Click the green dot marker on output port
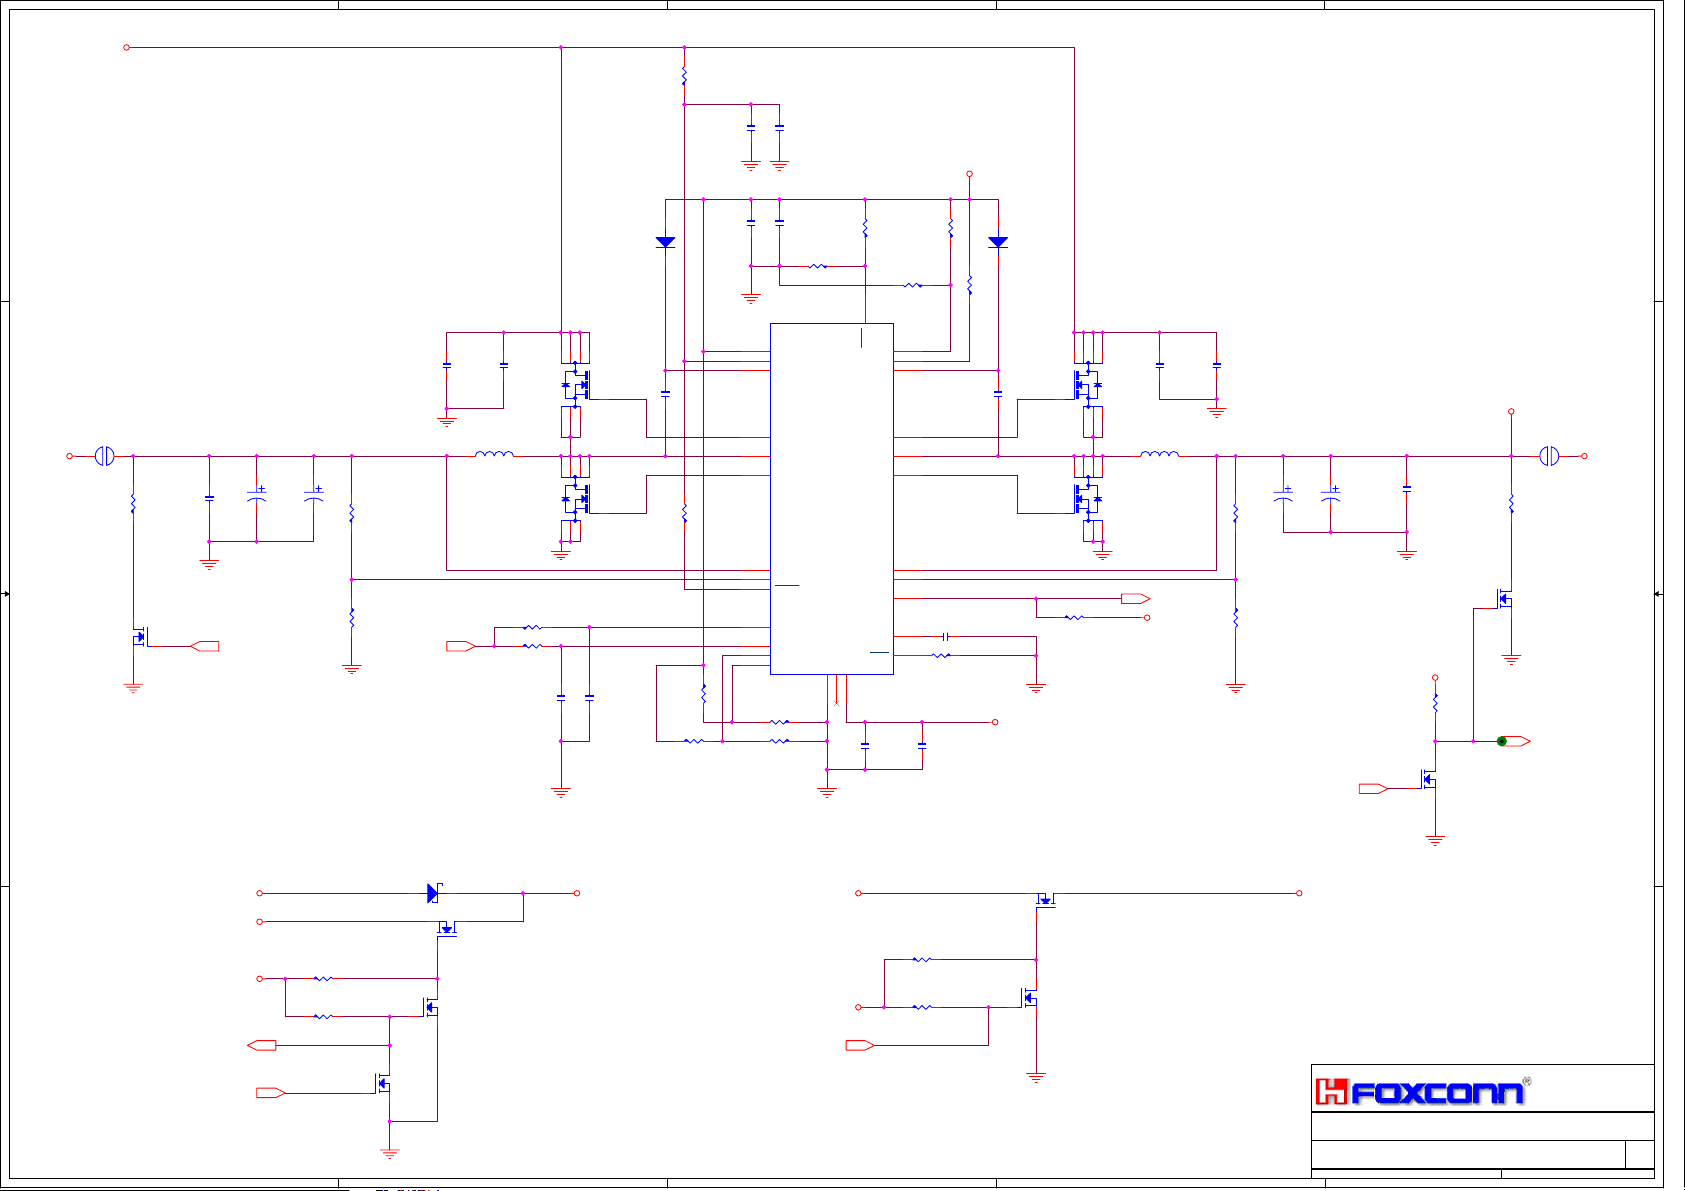Screen dimensions: 1685x1191 point(1501,741)
